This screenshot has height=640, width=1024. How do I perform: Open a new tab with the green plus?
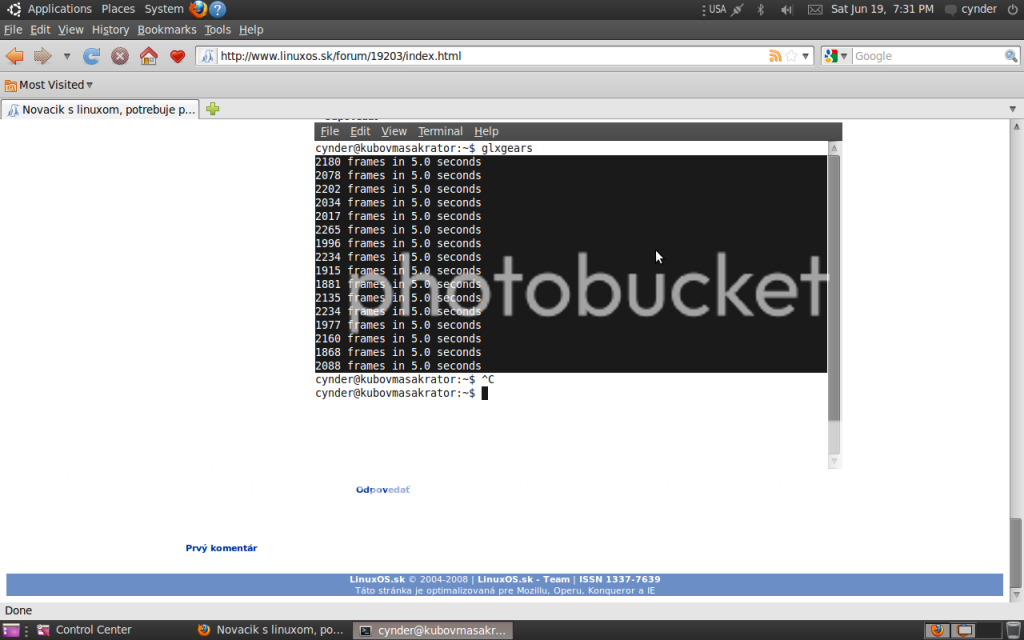pos(213,109)
